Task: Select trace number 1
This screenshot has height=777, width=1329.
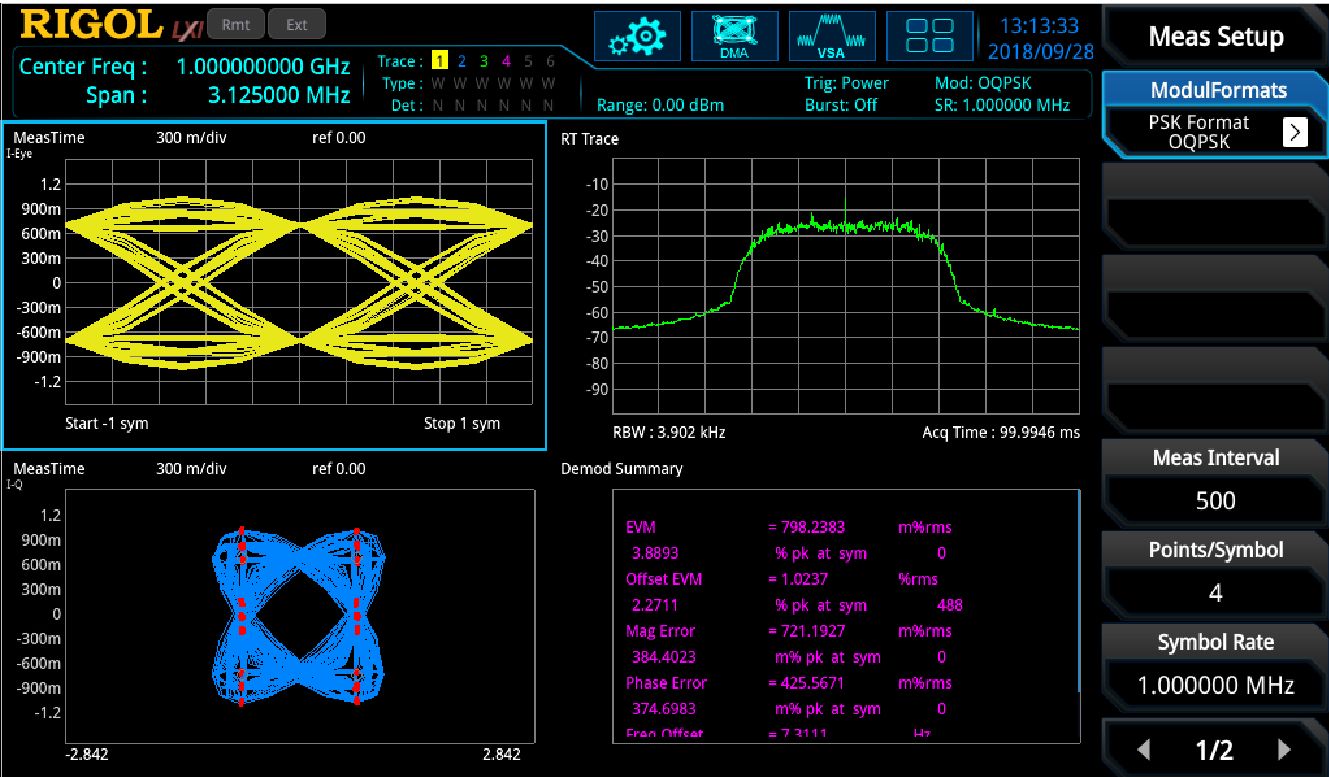Action: pyautogui.click(x=438, y=62)
